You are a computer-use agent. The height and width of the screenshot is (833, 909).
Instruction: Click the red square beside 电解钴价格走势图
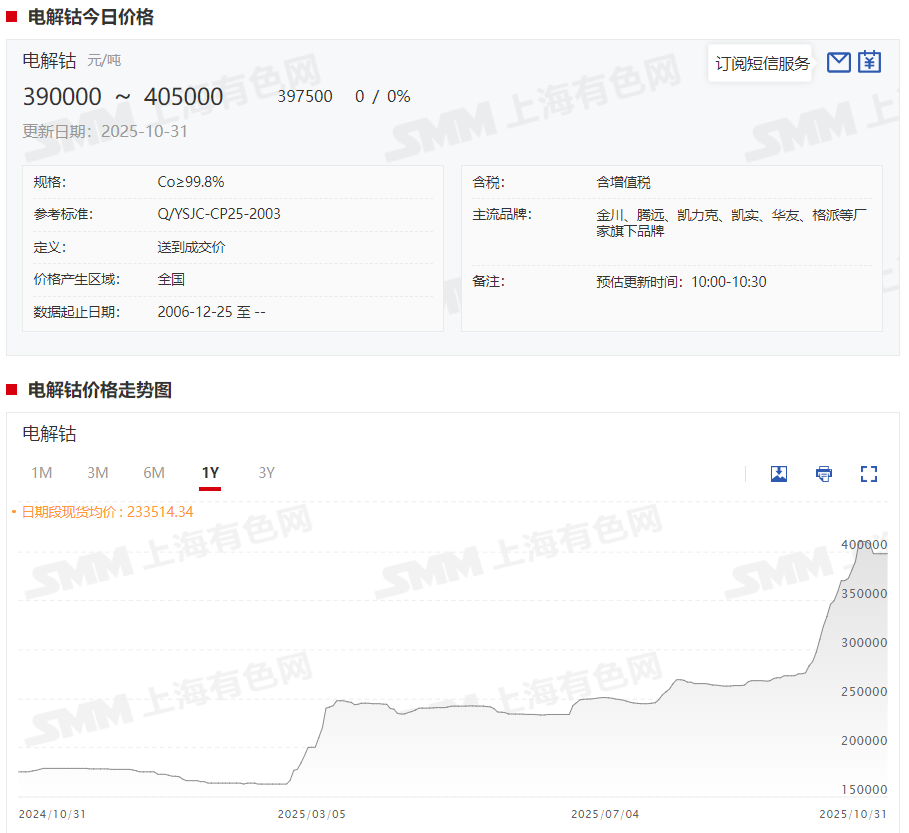tap(12, 390)
